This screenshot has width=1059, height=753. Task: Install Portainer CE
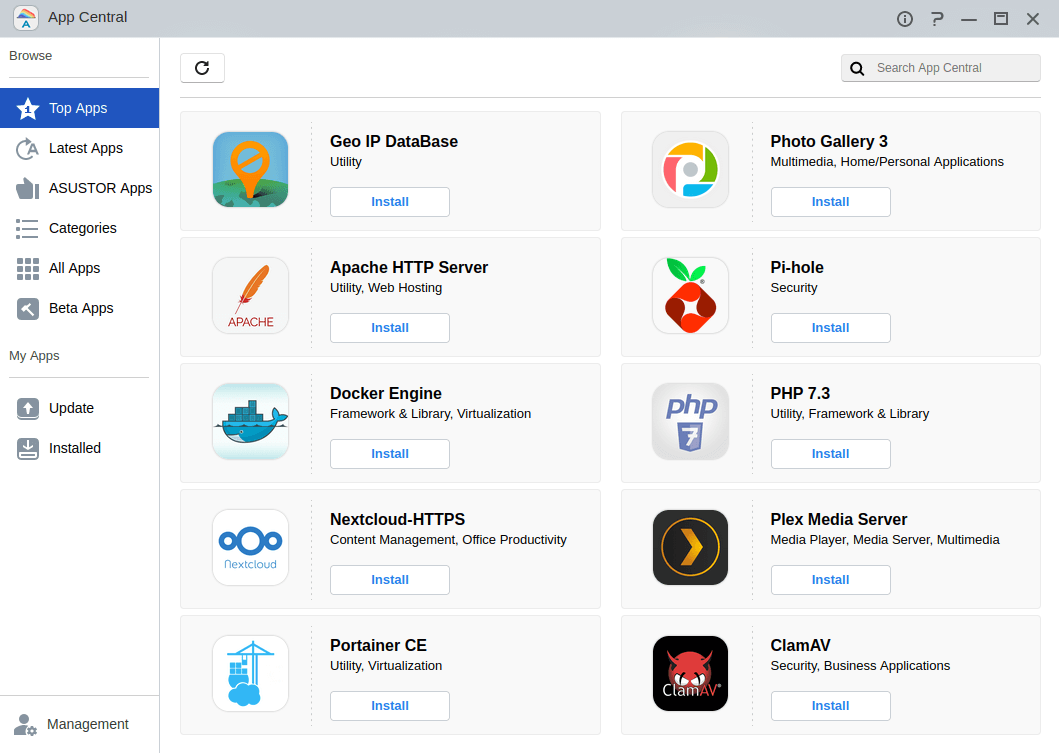point(390,706)
